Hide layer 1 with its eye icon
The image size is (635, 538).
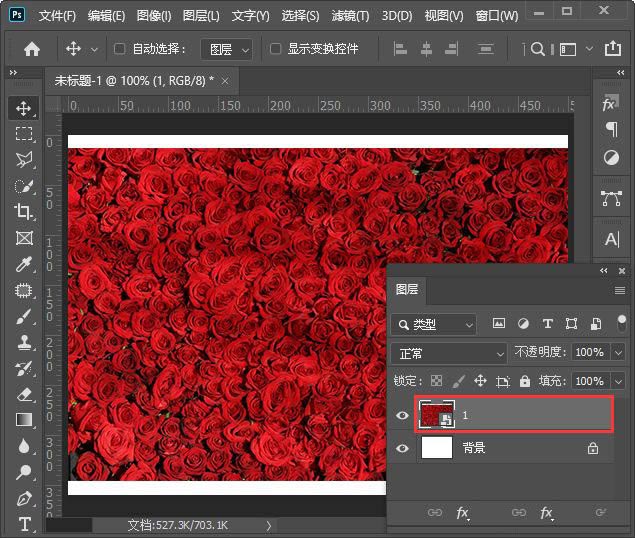click(402, 415)
